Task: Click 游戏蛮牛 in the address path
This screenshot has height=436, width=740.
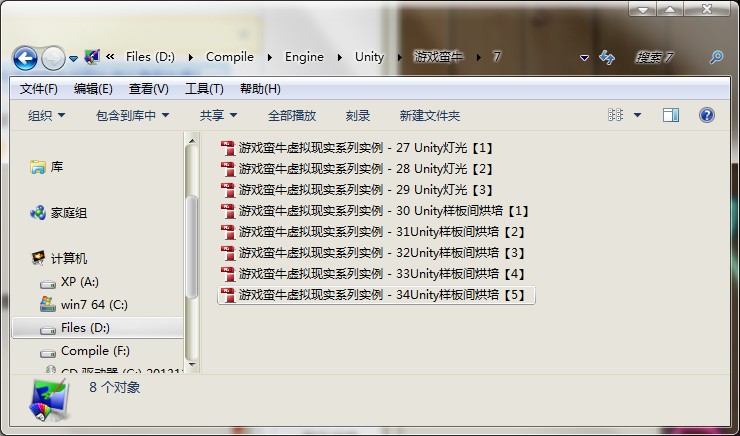Action: pos(438,57)
